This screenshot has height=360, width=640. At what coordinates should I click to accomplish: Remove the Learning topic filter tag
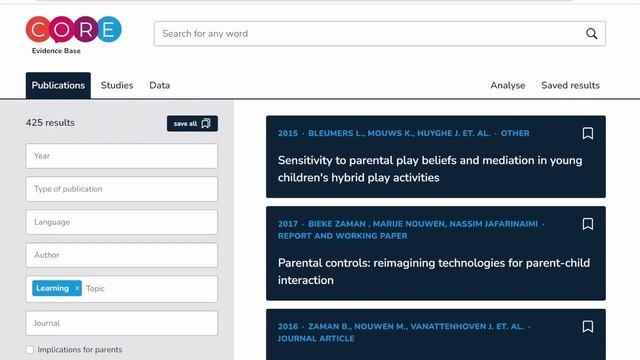coord(77,288)
